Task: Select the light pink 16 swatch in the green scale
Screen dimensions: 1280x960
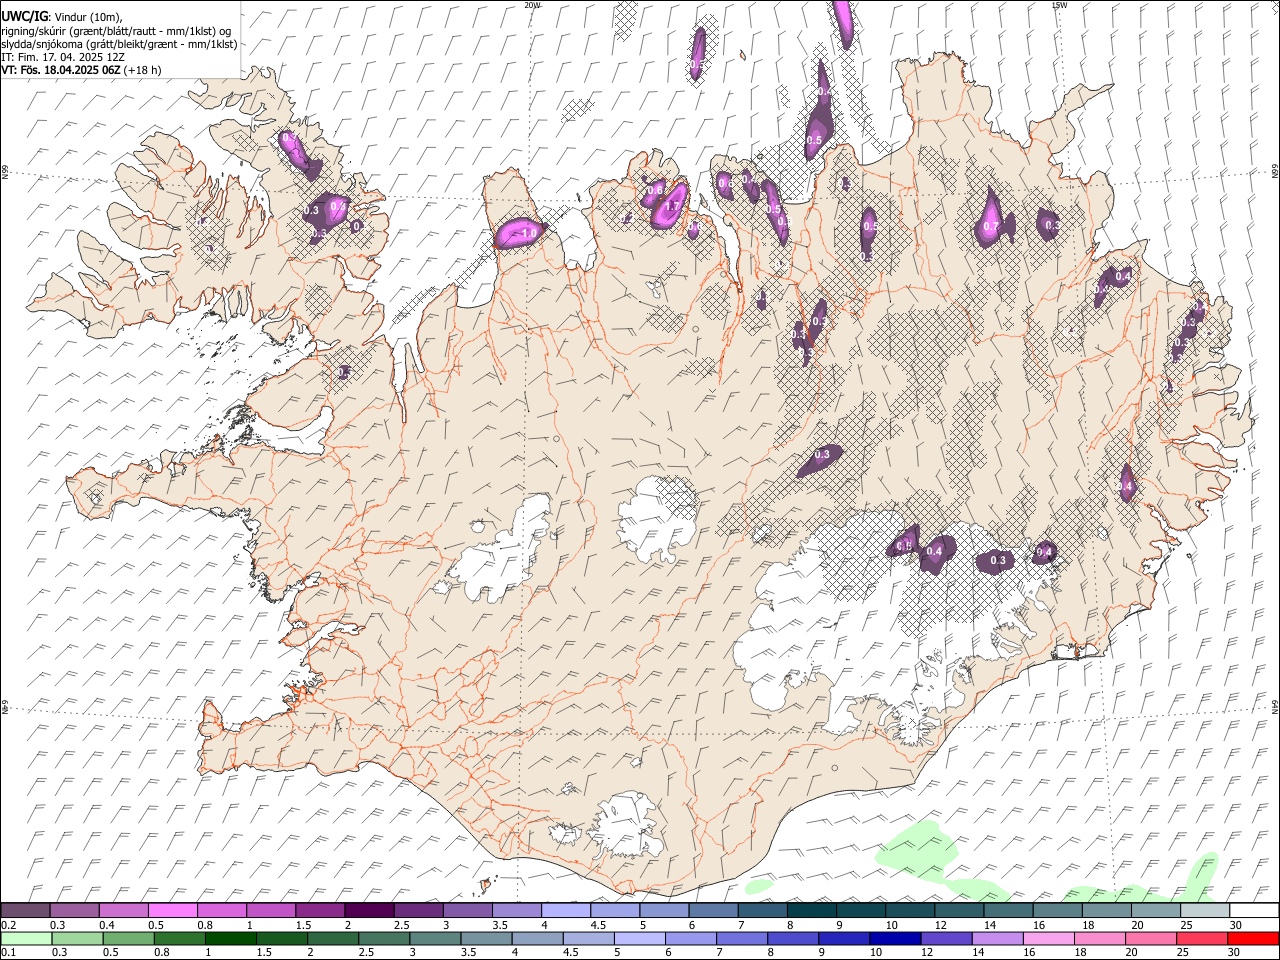Action: tap(1048, 938)
